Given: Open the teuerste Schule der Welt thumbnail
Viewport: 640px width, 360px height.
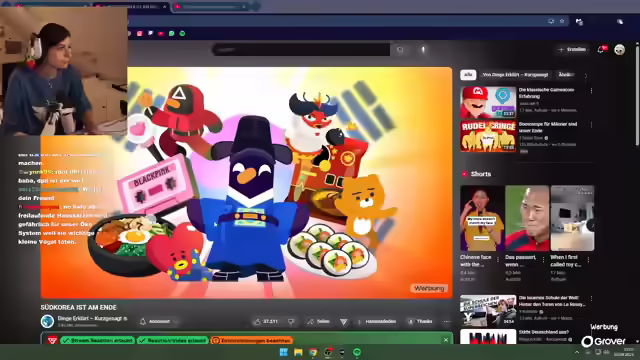Looking at the screenshot, I should 488,311.
